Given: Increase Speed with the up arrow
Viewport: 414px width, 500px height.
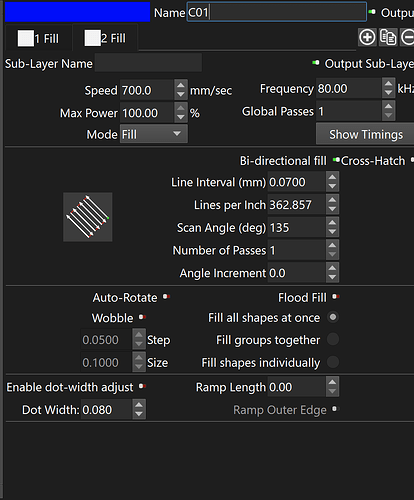Looking at the screenshot, I should [x=181, y=85].
